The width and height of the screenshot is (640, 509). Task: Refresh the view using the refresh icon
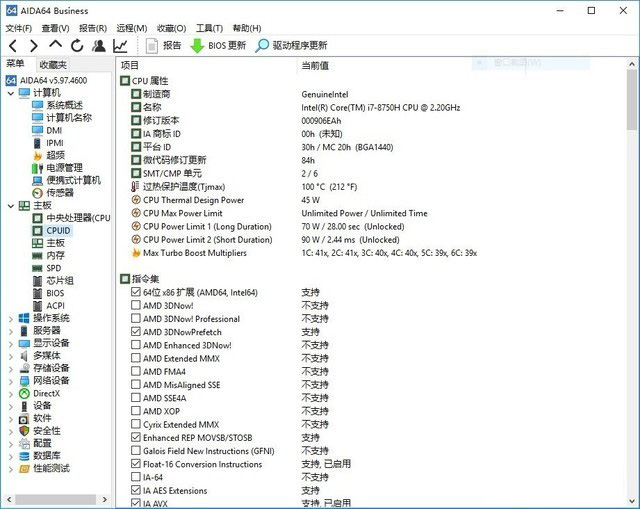(77, 46)
